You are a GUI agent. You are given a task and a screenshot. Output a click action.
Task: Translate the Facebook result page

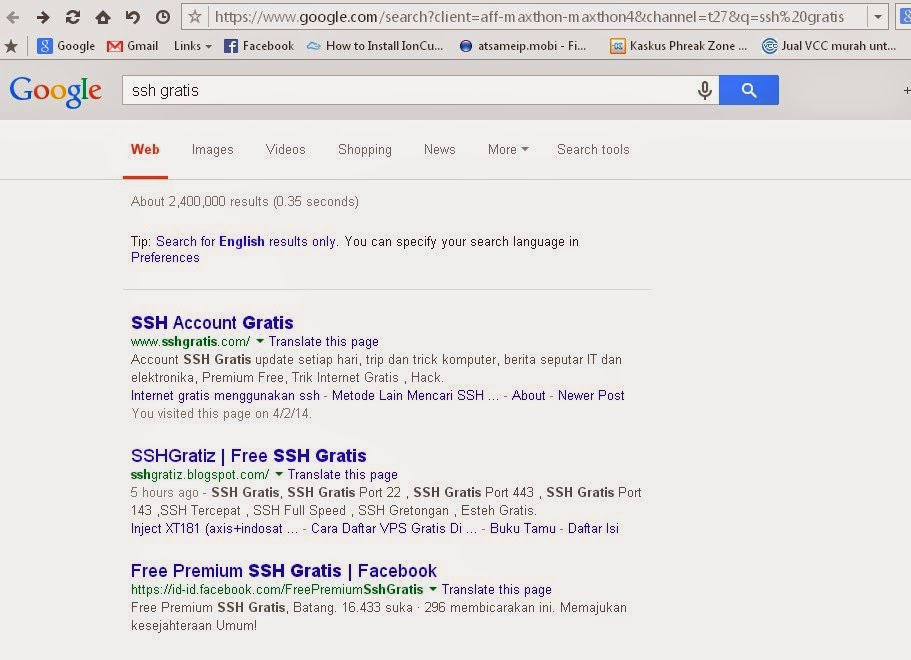point(497,590)
